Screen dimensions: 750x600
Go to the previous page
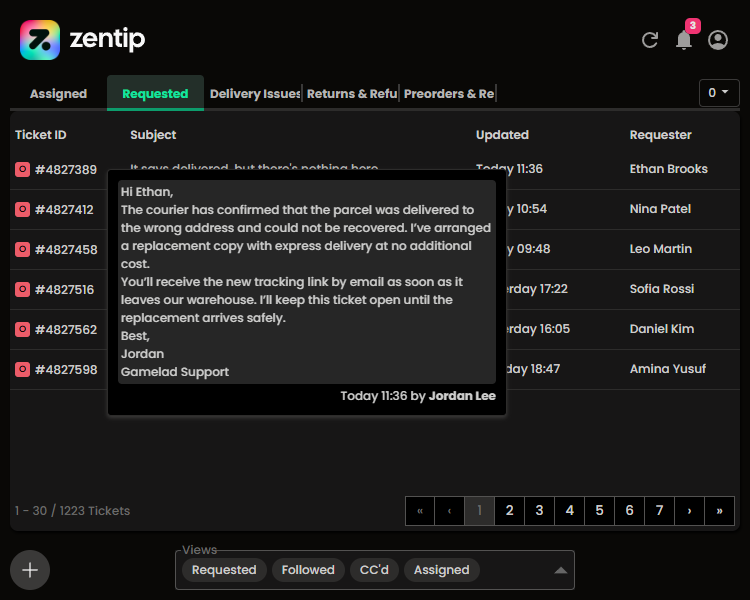click(x=450, y=511)
